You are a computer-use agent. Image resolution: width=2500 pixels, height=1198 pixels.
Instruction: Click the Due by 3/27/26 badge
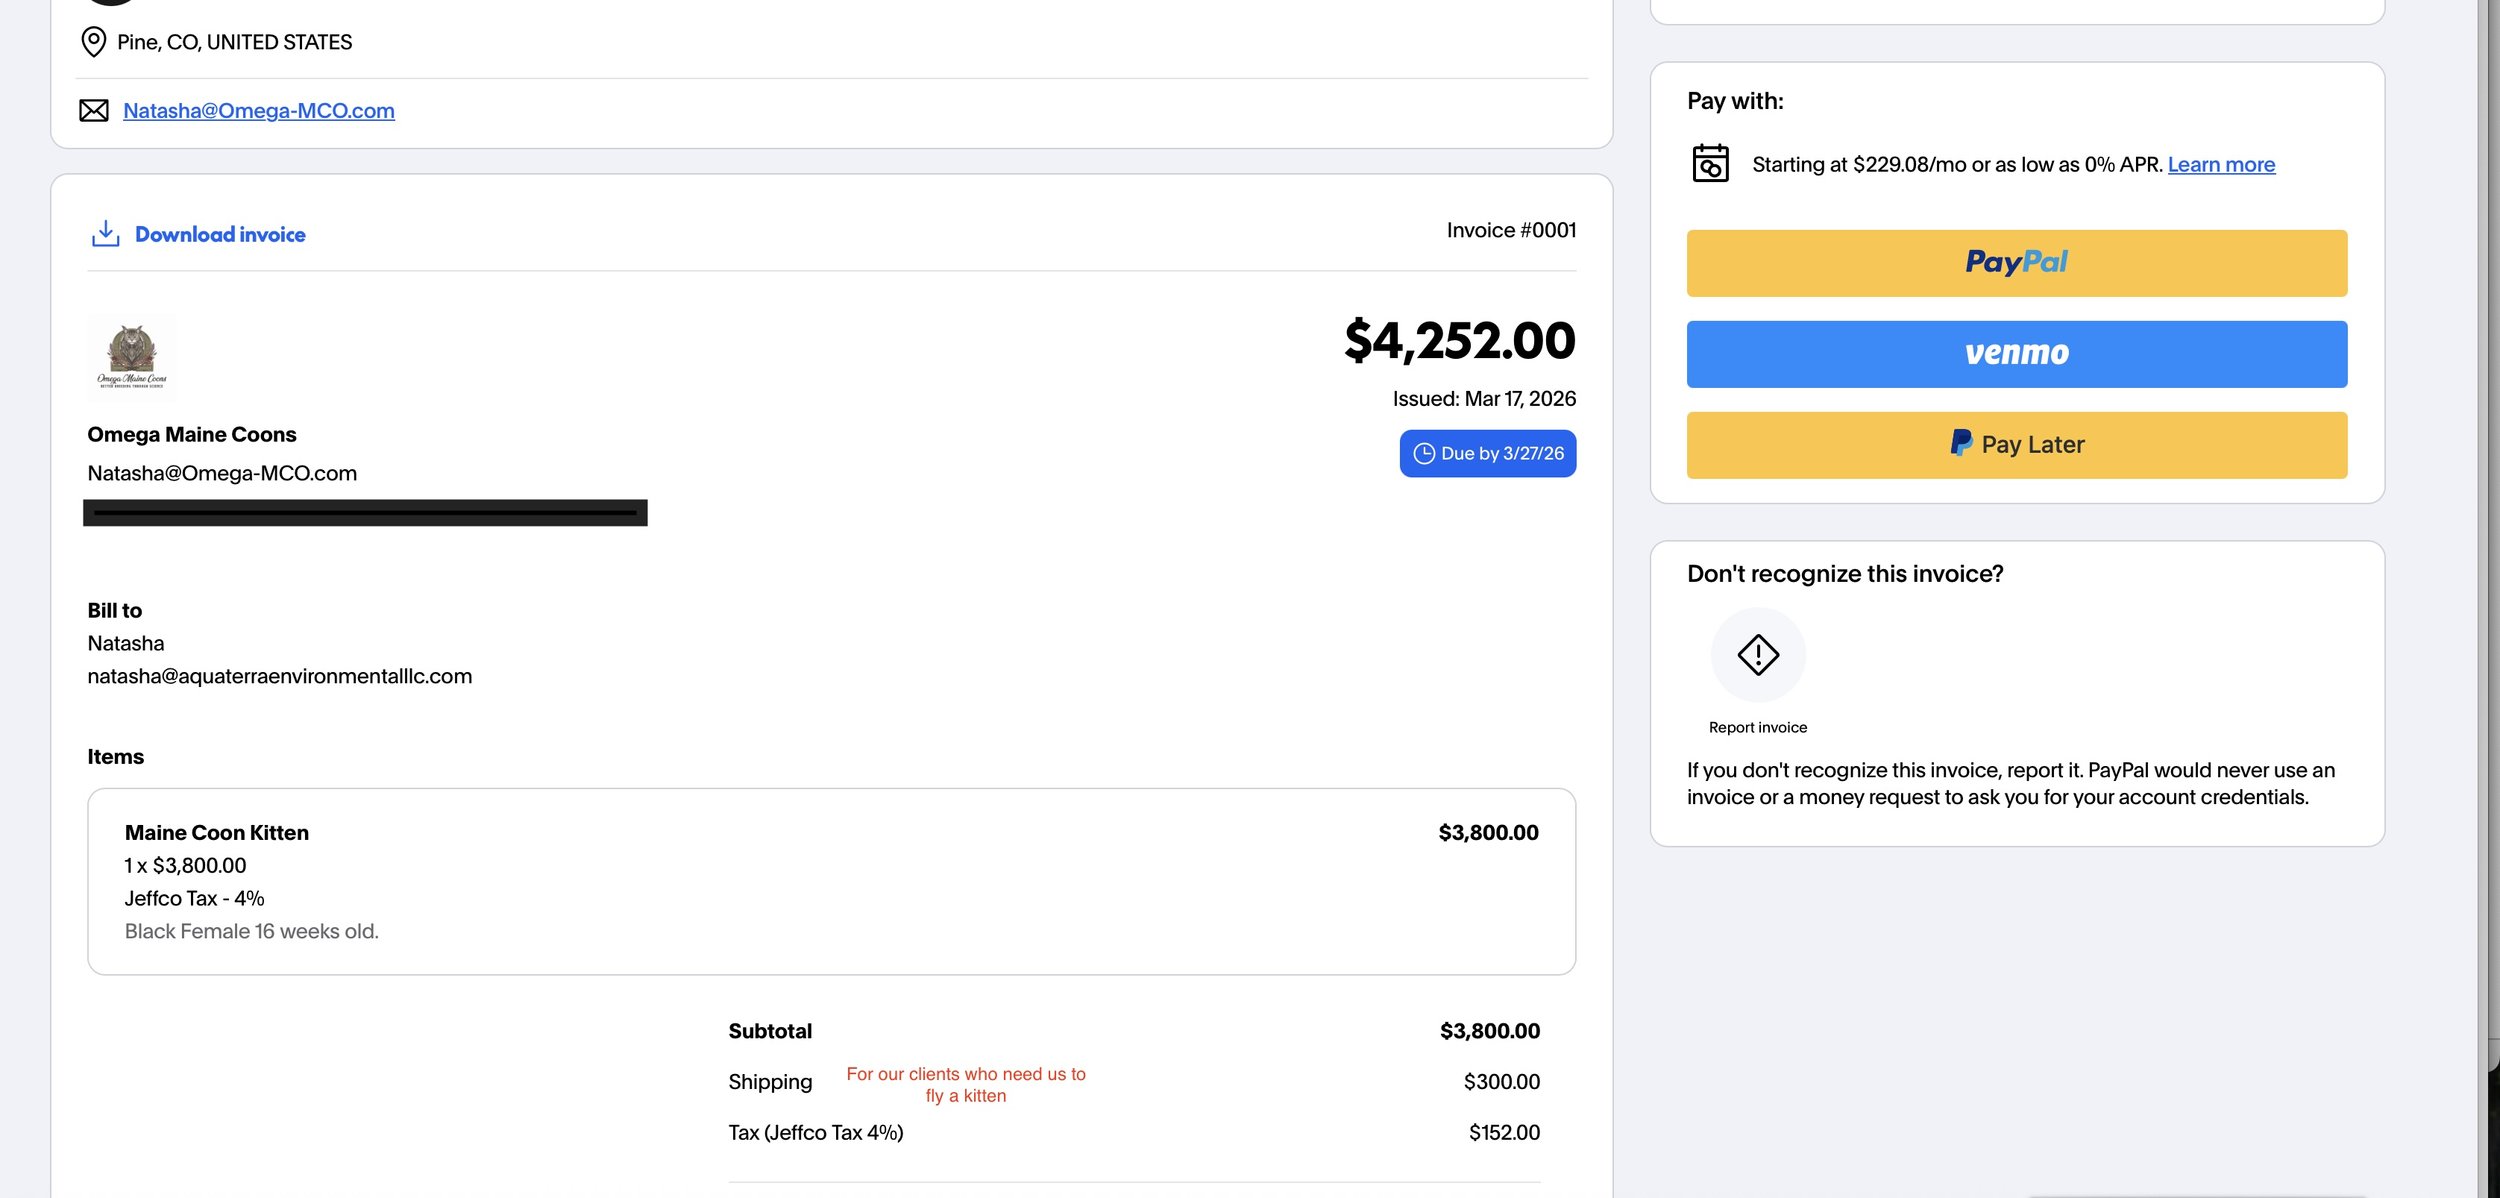click(x=1487, y=454)
